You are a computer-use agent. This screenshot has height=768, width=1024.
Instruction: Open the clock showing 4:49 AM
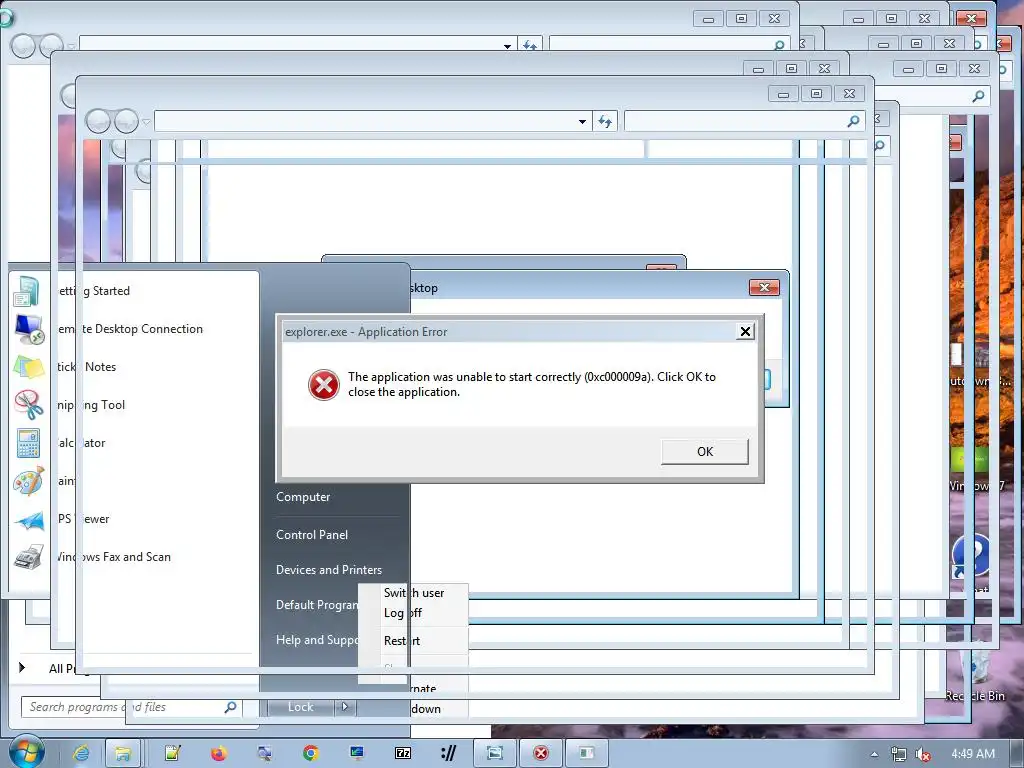click(x=972, y=754)
